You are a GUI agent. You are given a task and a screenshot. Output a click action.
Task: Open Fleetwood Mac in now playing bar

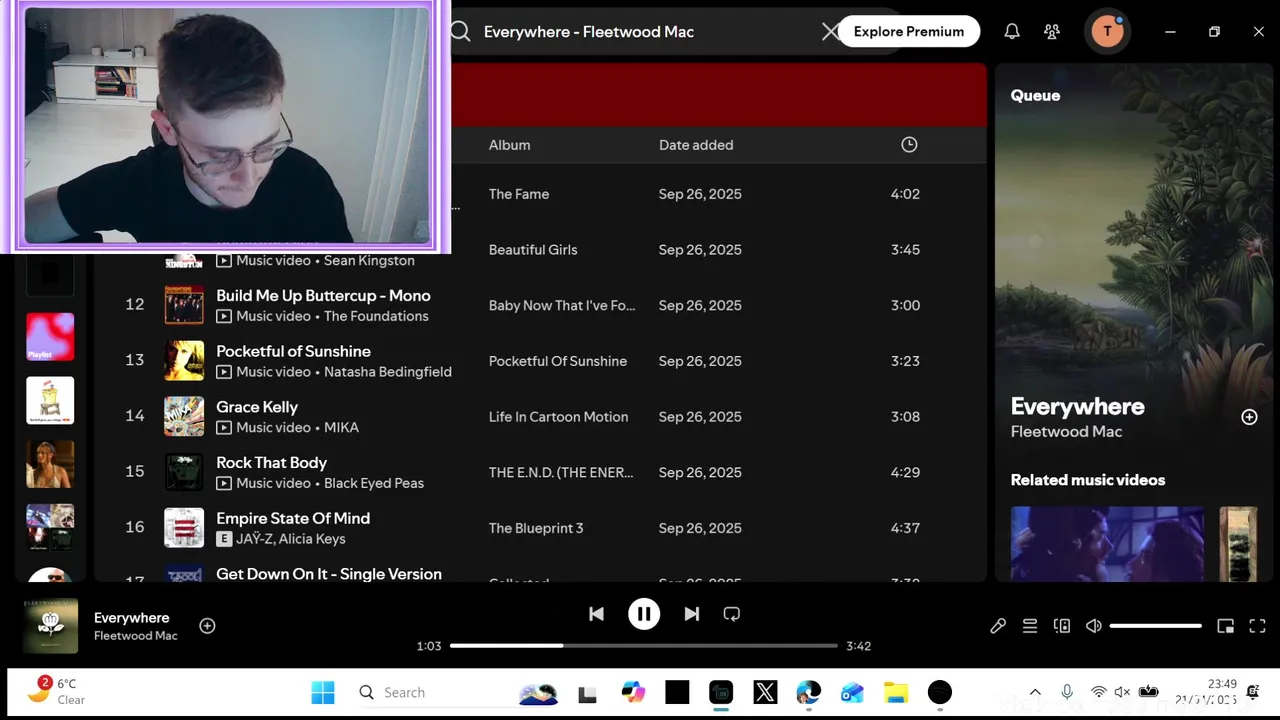pos(136,636)
